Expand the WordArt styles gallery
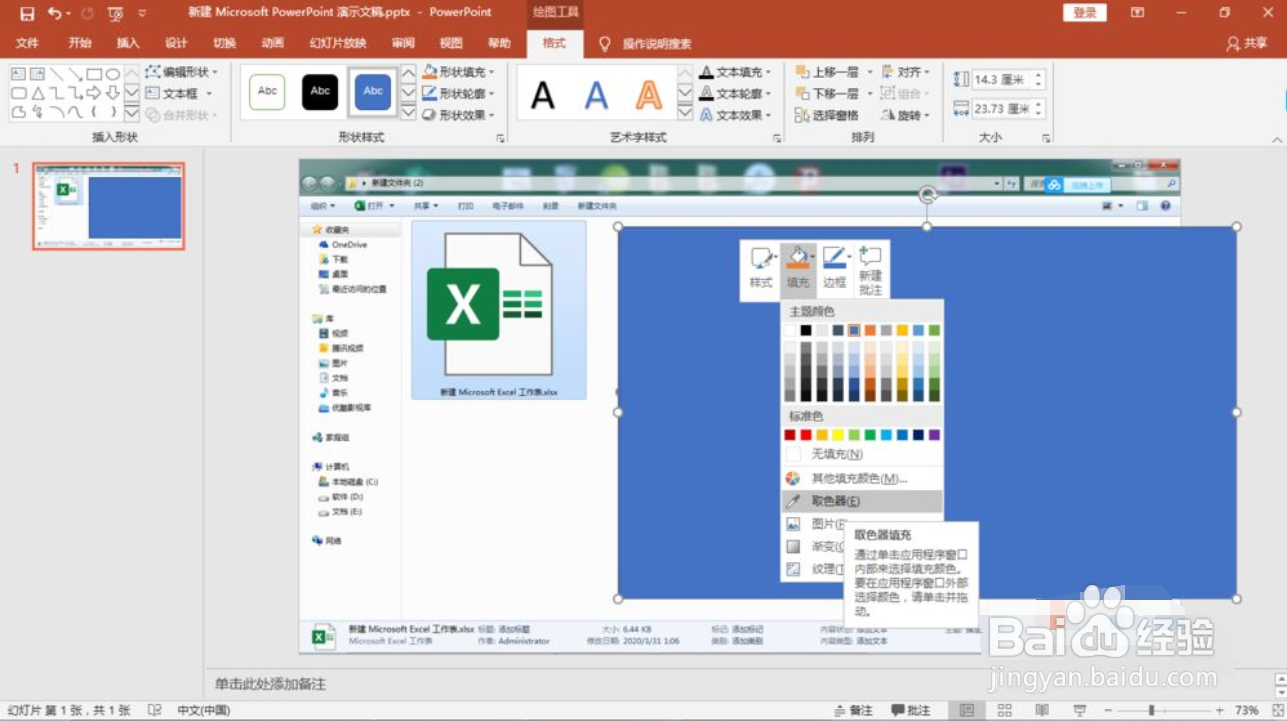The width and height of the screenshot is (1287, 721). point(685,112)
